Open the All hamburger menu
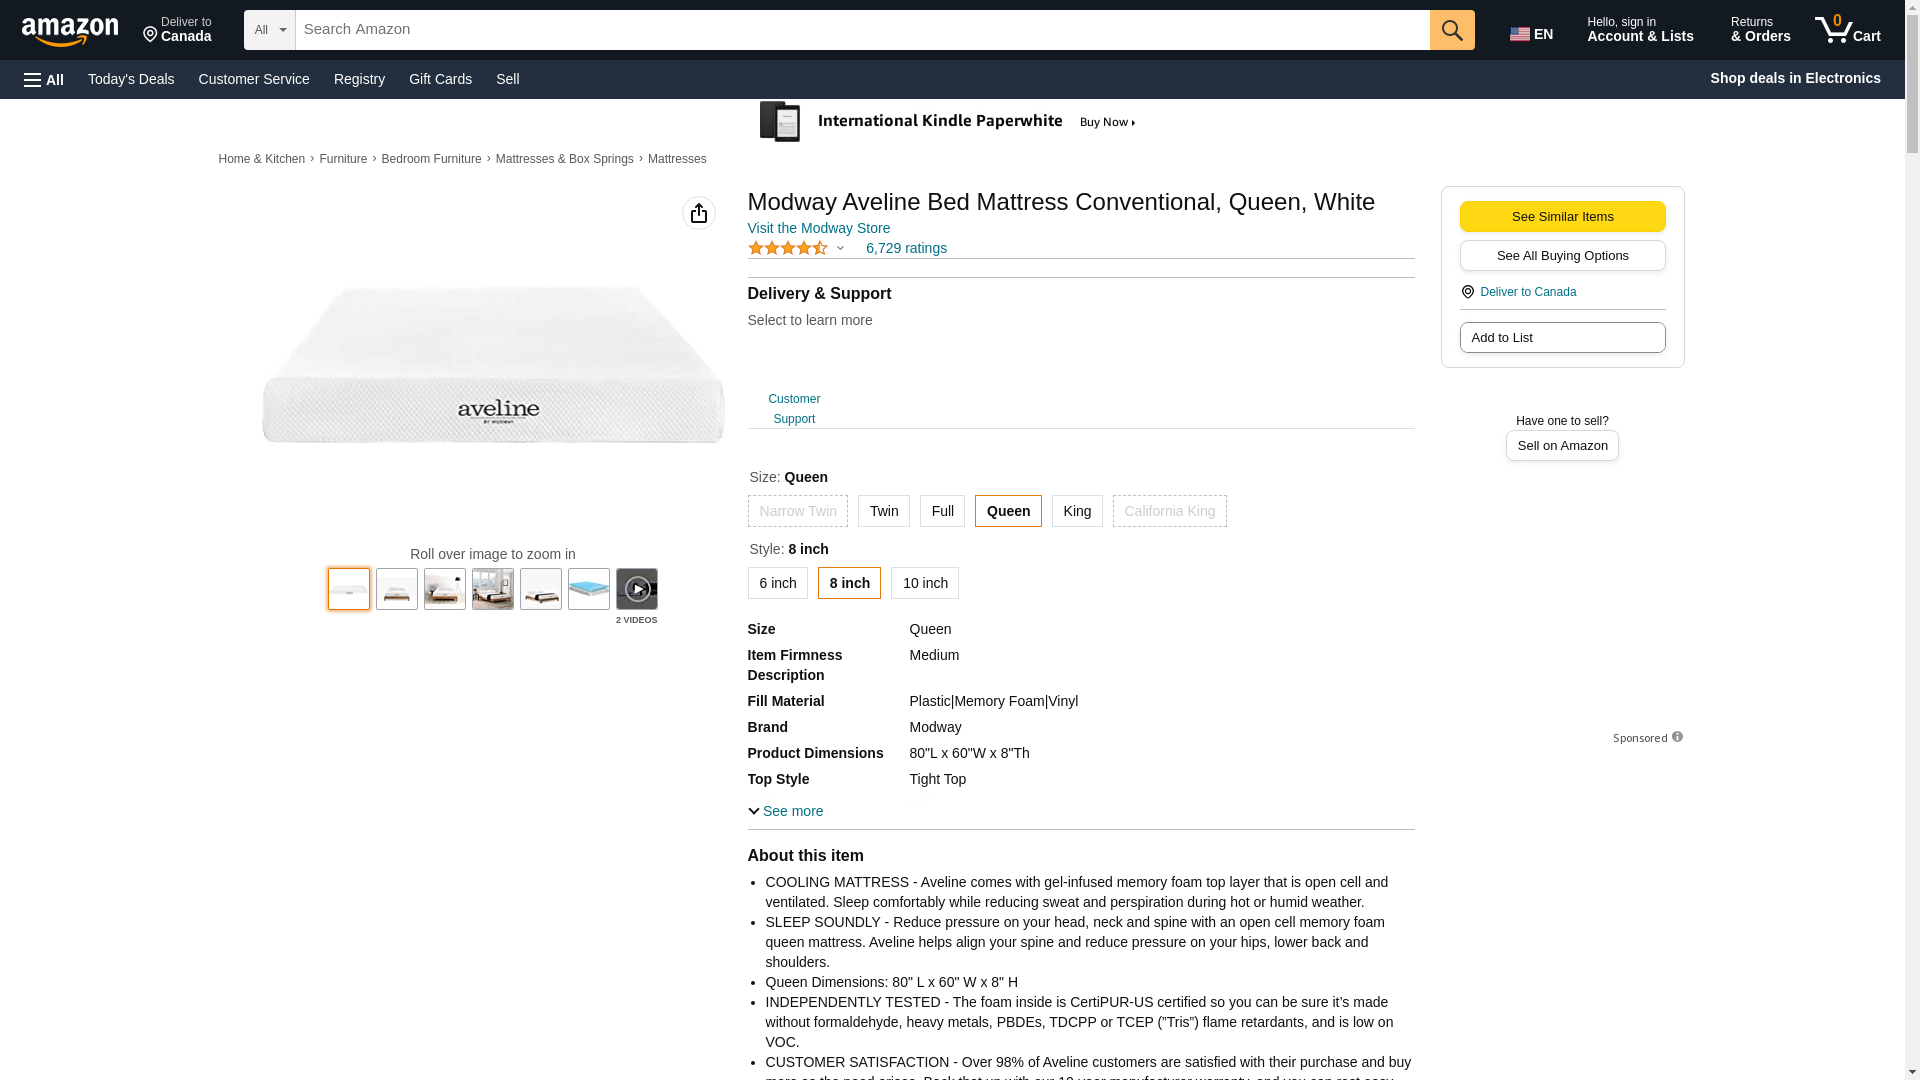The image size is (1920, 1080). point(44,79)
